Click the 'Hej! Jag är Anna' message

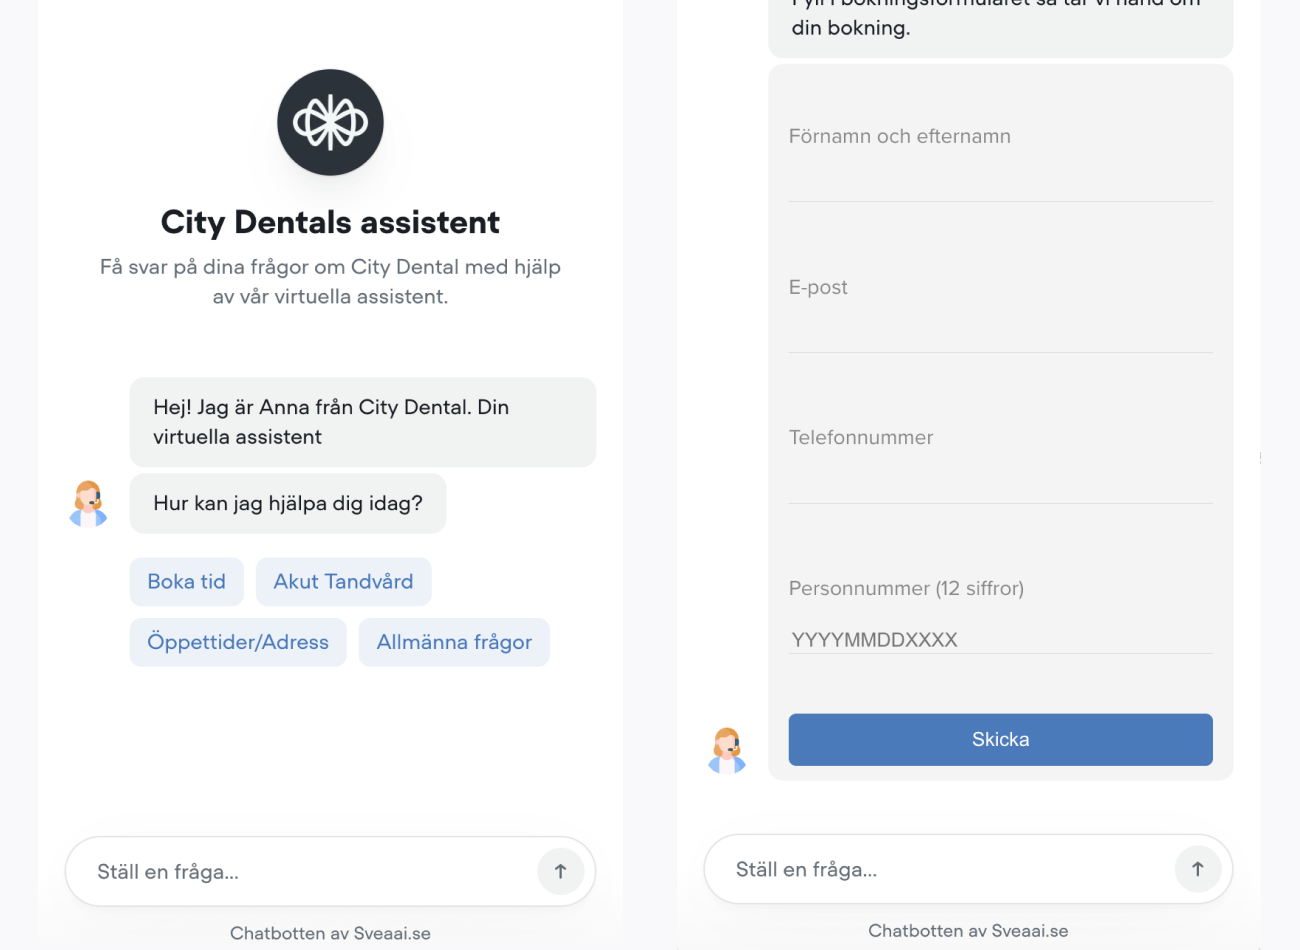pyautogui.click(x=363, y=422)
